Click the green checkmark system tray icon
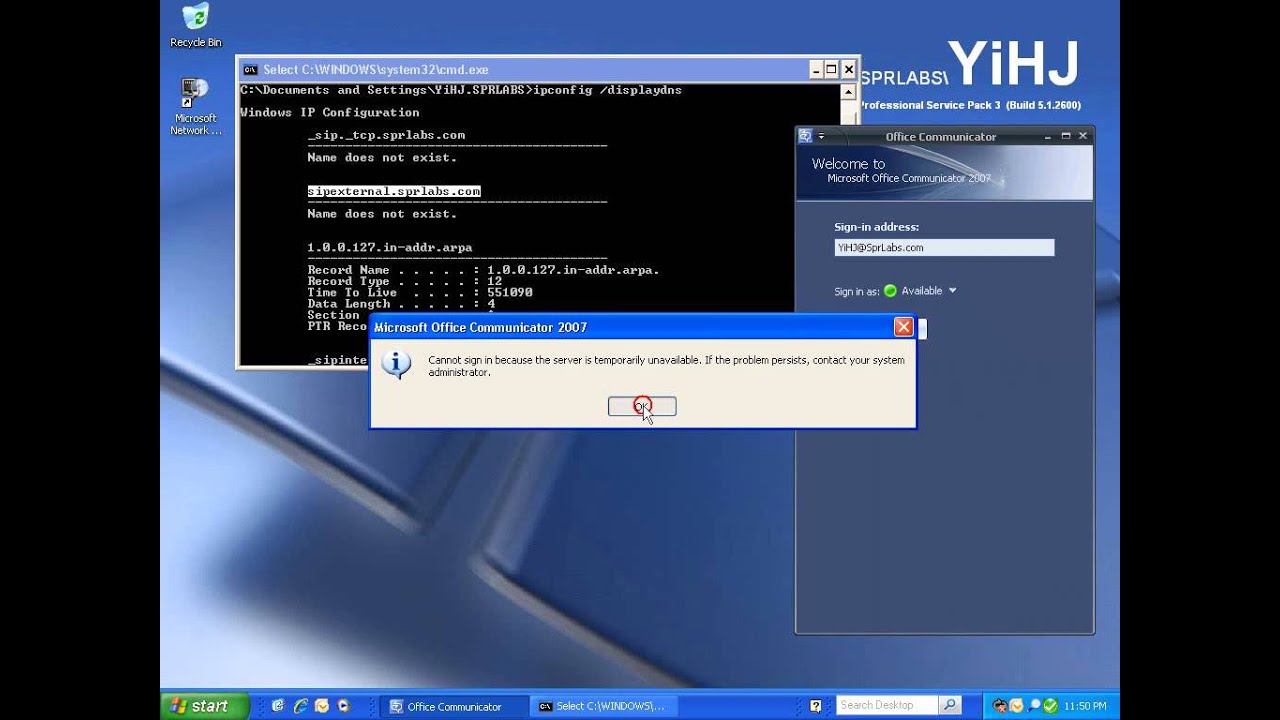 coord(1051,706)
